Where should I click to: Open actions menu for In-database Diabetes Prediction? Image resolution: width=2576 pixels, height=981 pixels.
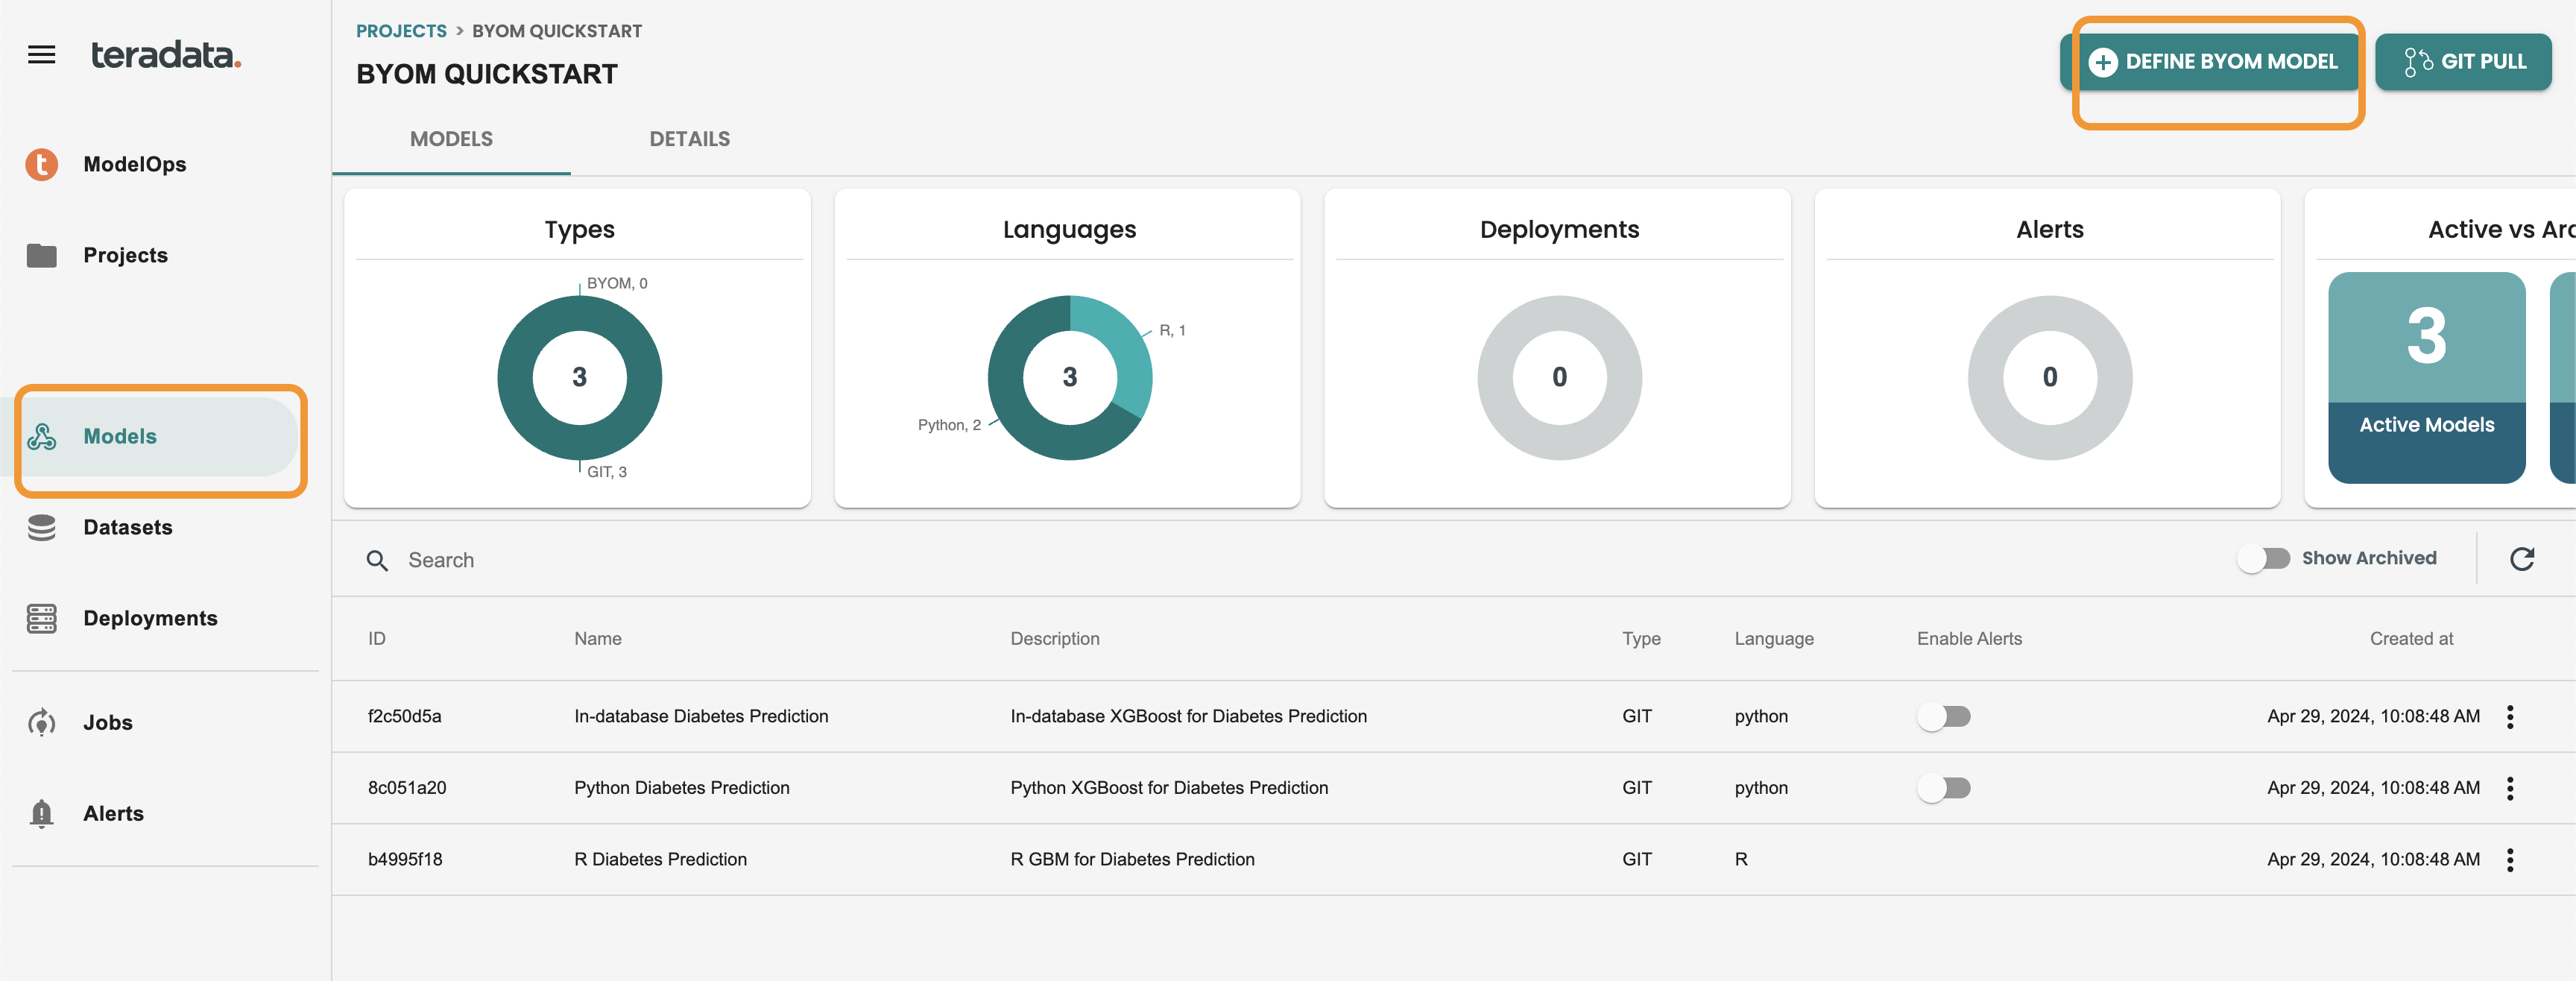click(2510, 716)
